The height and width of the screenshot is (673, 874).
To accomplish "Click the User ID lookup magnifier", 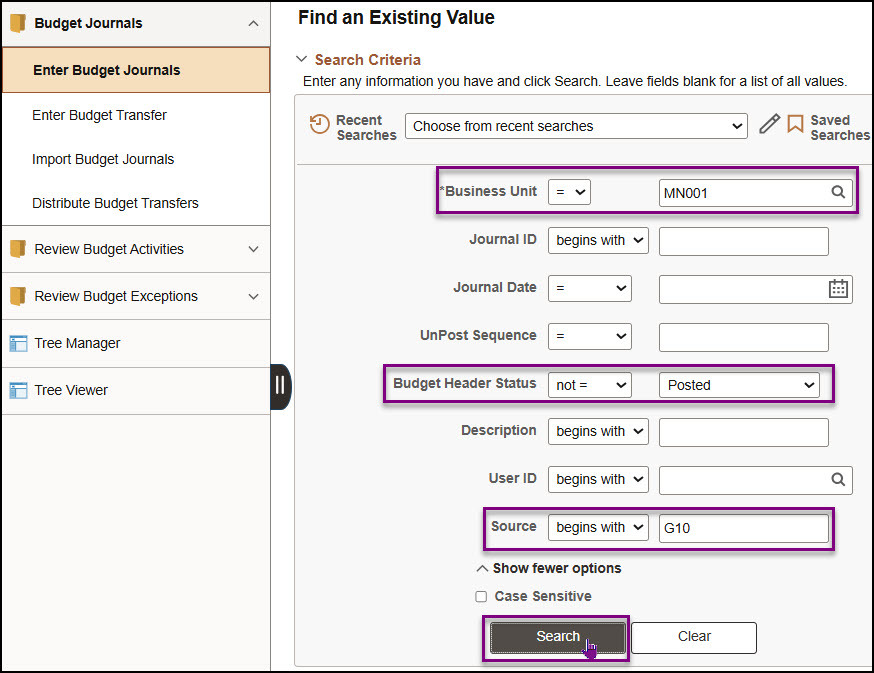I will [x=838, y=479].
